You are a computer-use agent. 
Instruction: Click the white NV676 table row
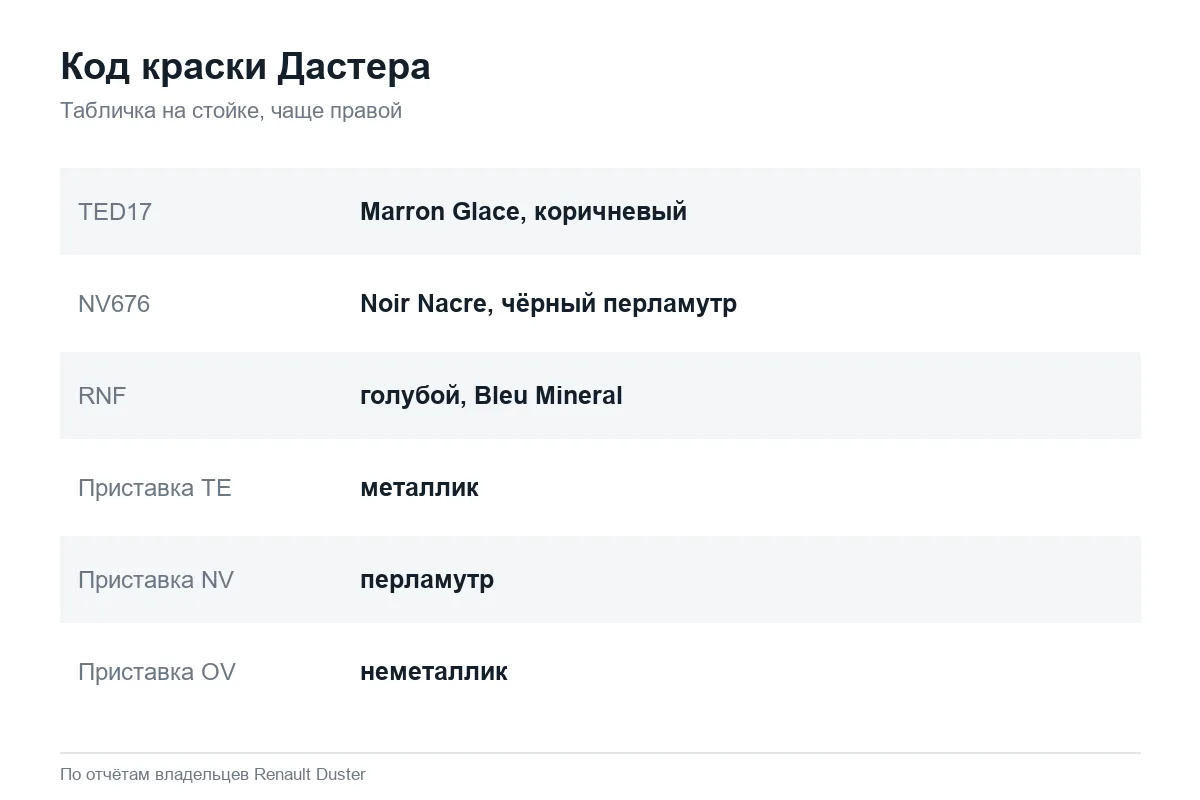600,304
